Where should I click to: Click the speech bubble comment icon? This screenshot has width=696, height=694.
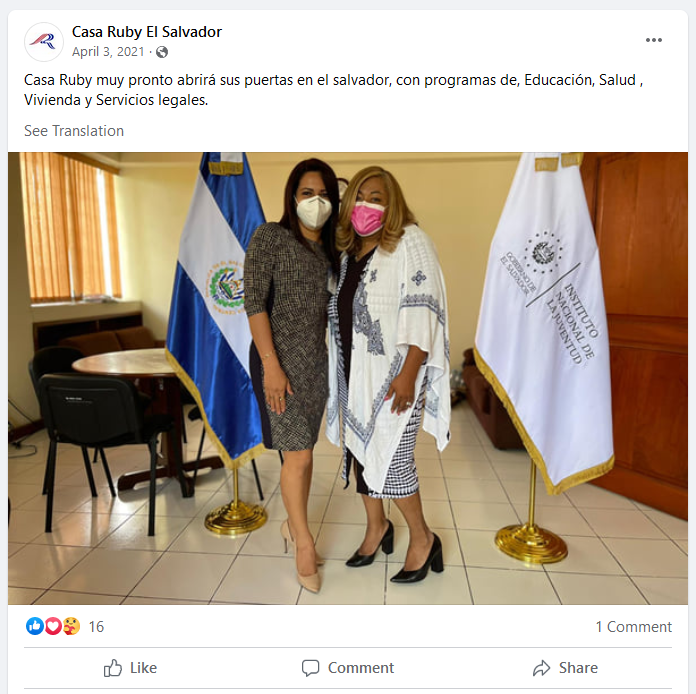coord(310,668)
